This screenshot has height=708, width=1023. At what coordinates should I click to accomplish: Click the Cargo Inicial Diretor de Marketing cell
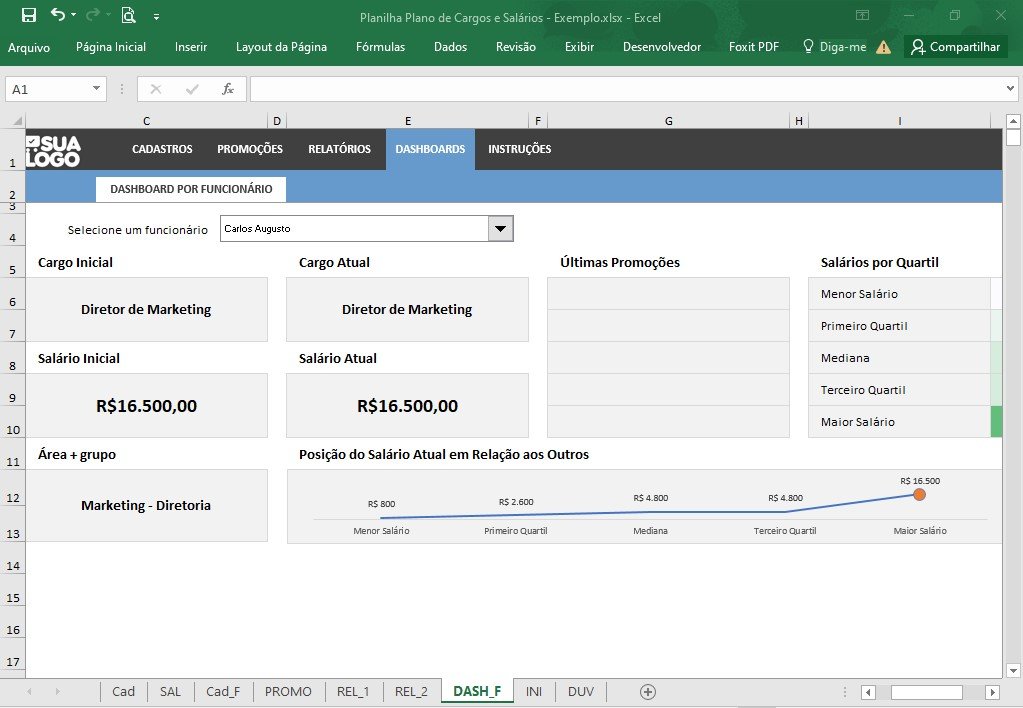click(x=146, y=309)
